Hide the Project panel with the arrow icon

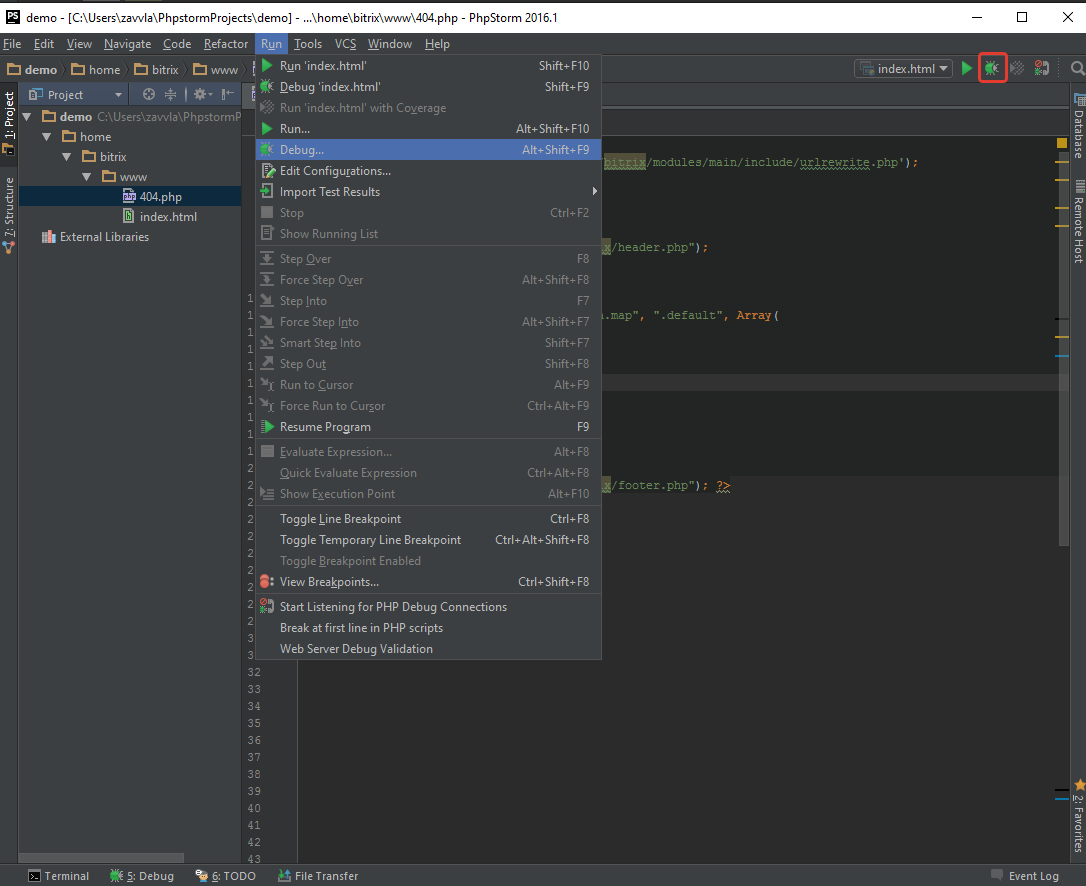coord(226,94)
